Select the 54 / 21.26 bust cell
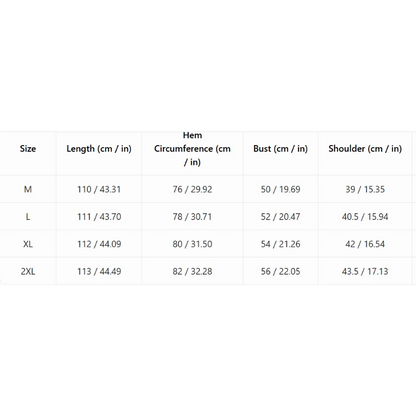Viewport: 416px width, 416px height. click(280, 244)
